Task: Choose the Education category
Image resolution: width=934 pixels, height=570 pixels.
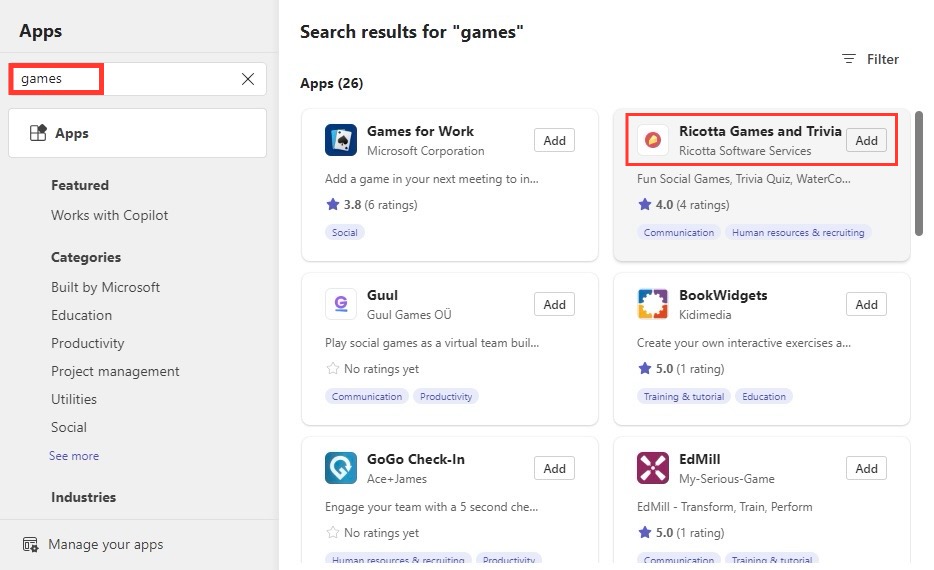Action: (x=82, y=315)
